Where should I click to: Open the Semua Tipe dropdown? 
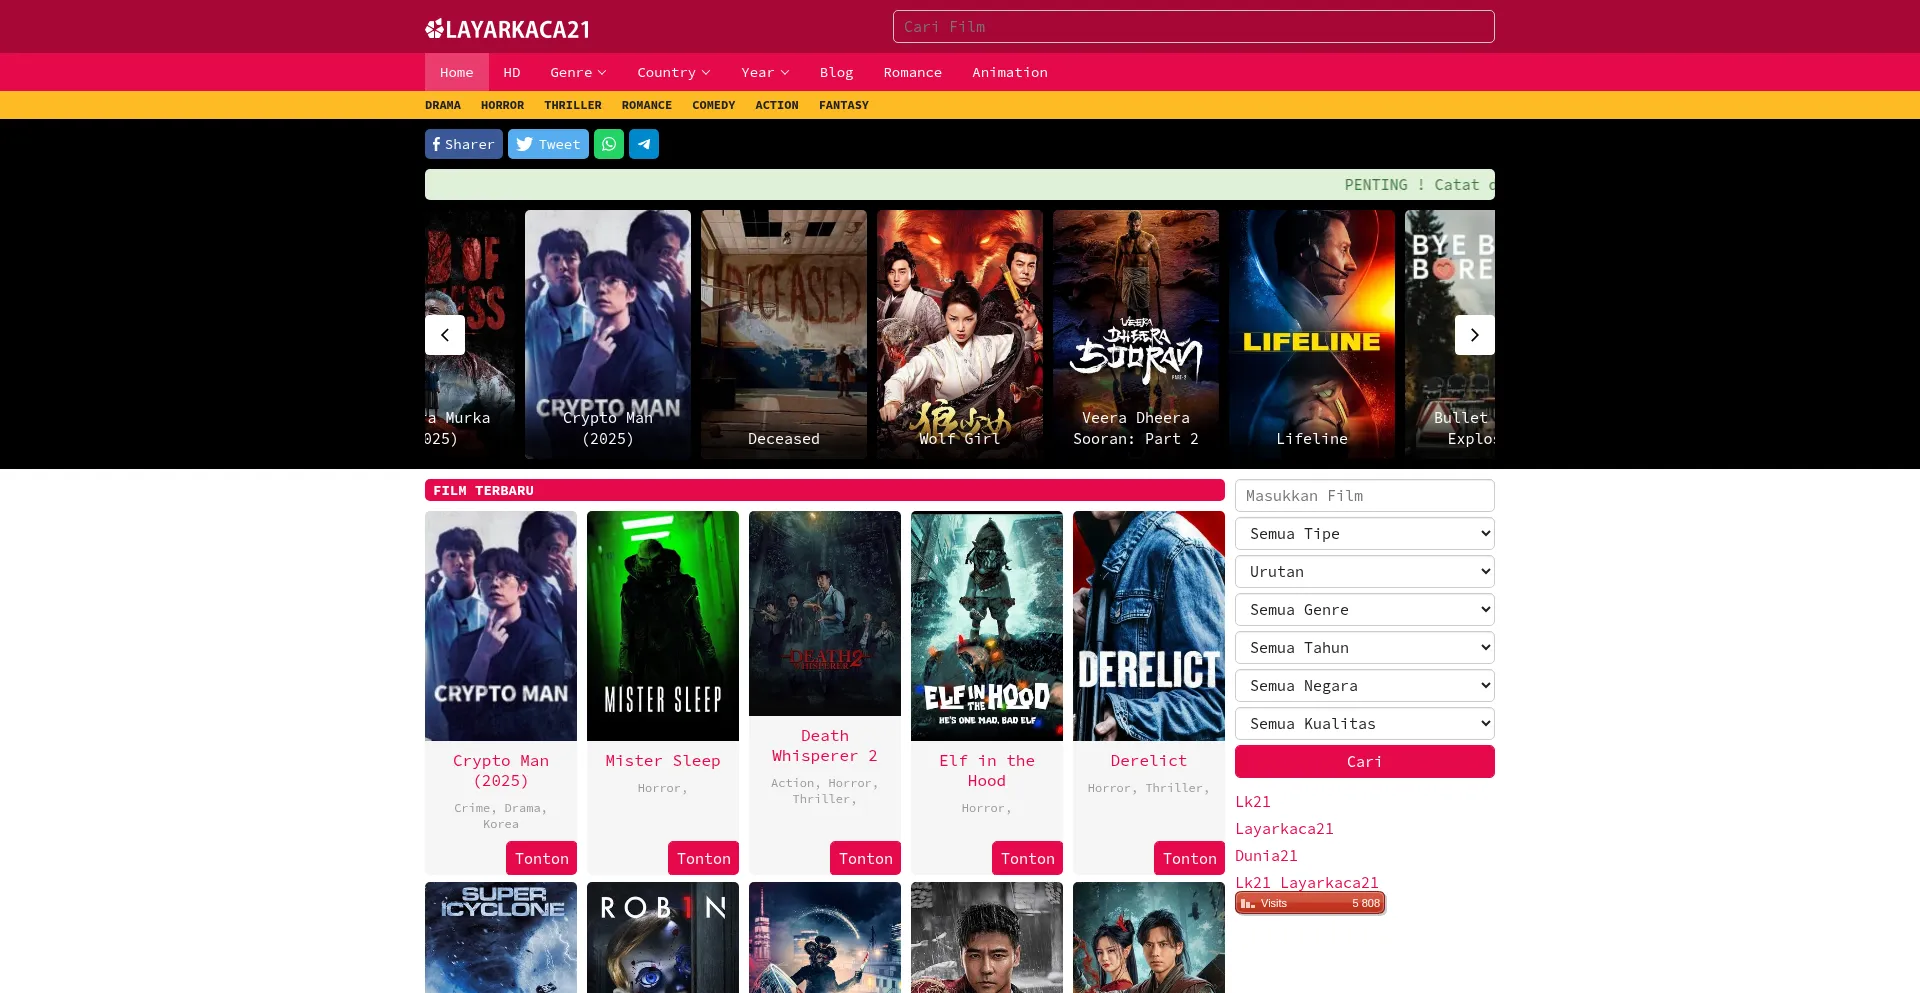(x=1364, y=534)
